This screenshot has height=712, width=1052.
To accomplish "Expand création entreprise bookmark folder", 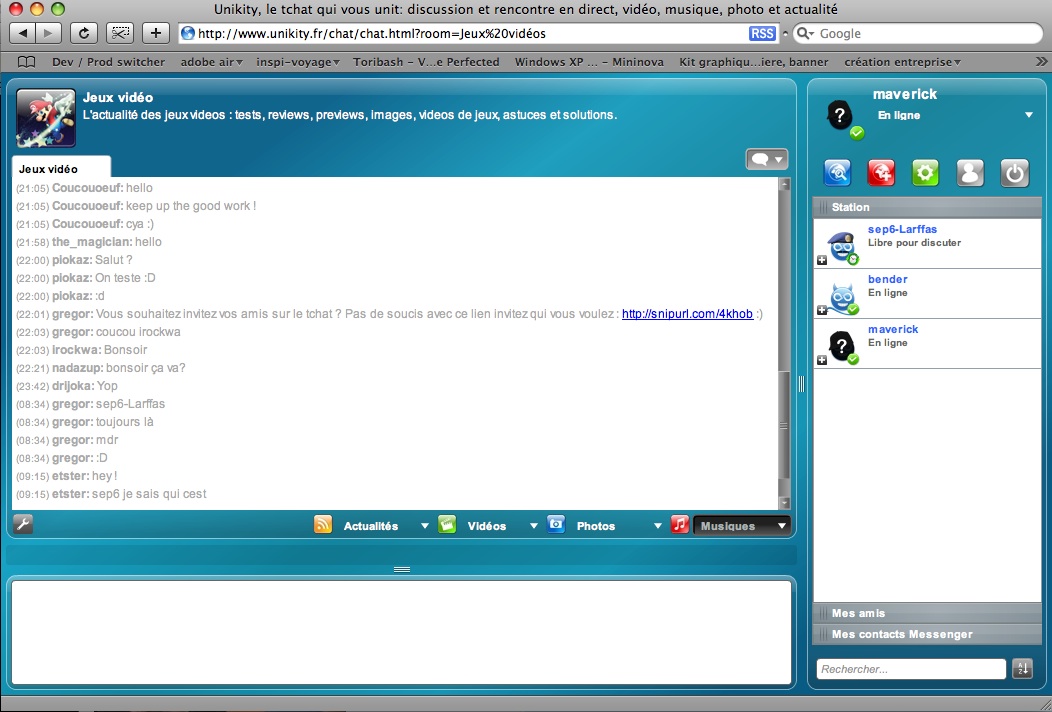I will click(x=902, y=62).
